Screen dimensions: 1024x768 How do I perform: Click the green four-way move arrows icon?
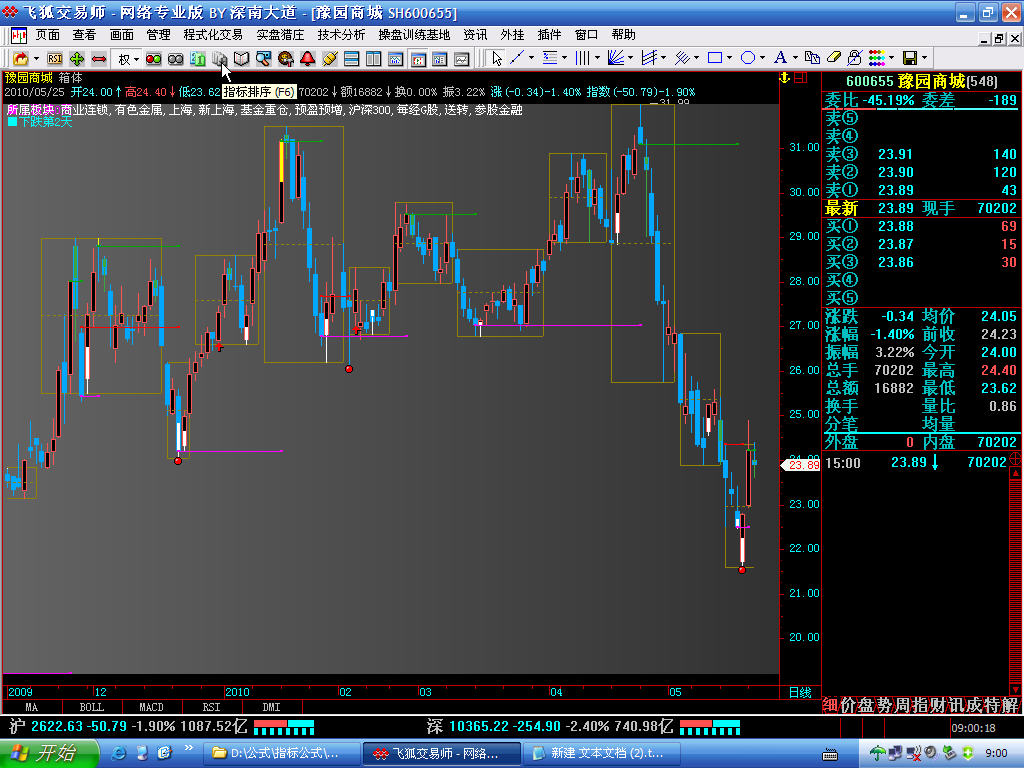pos(77,59)
